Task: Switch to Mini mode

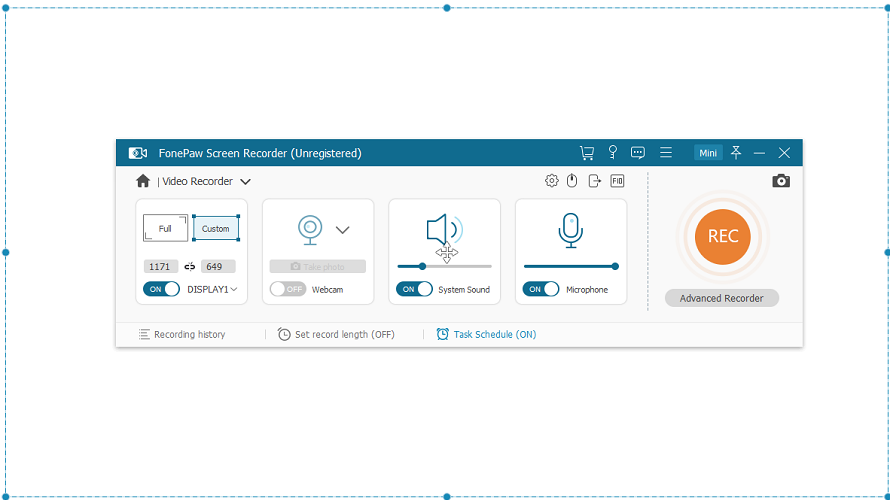Action: [708, 153]
